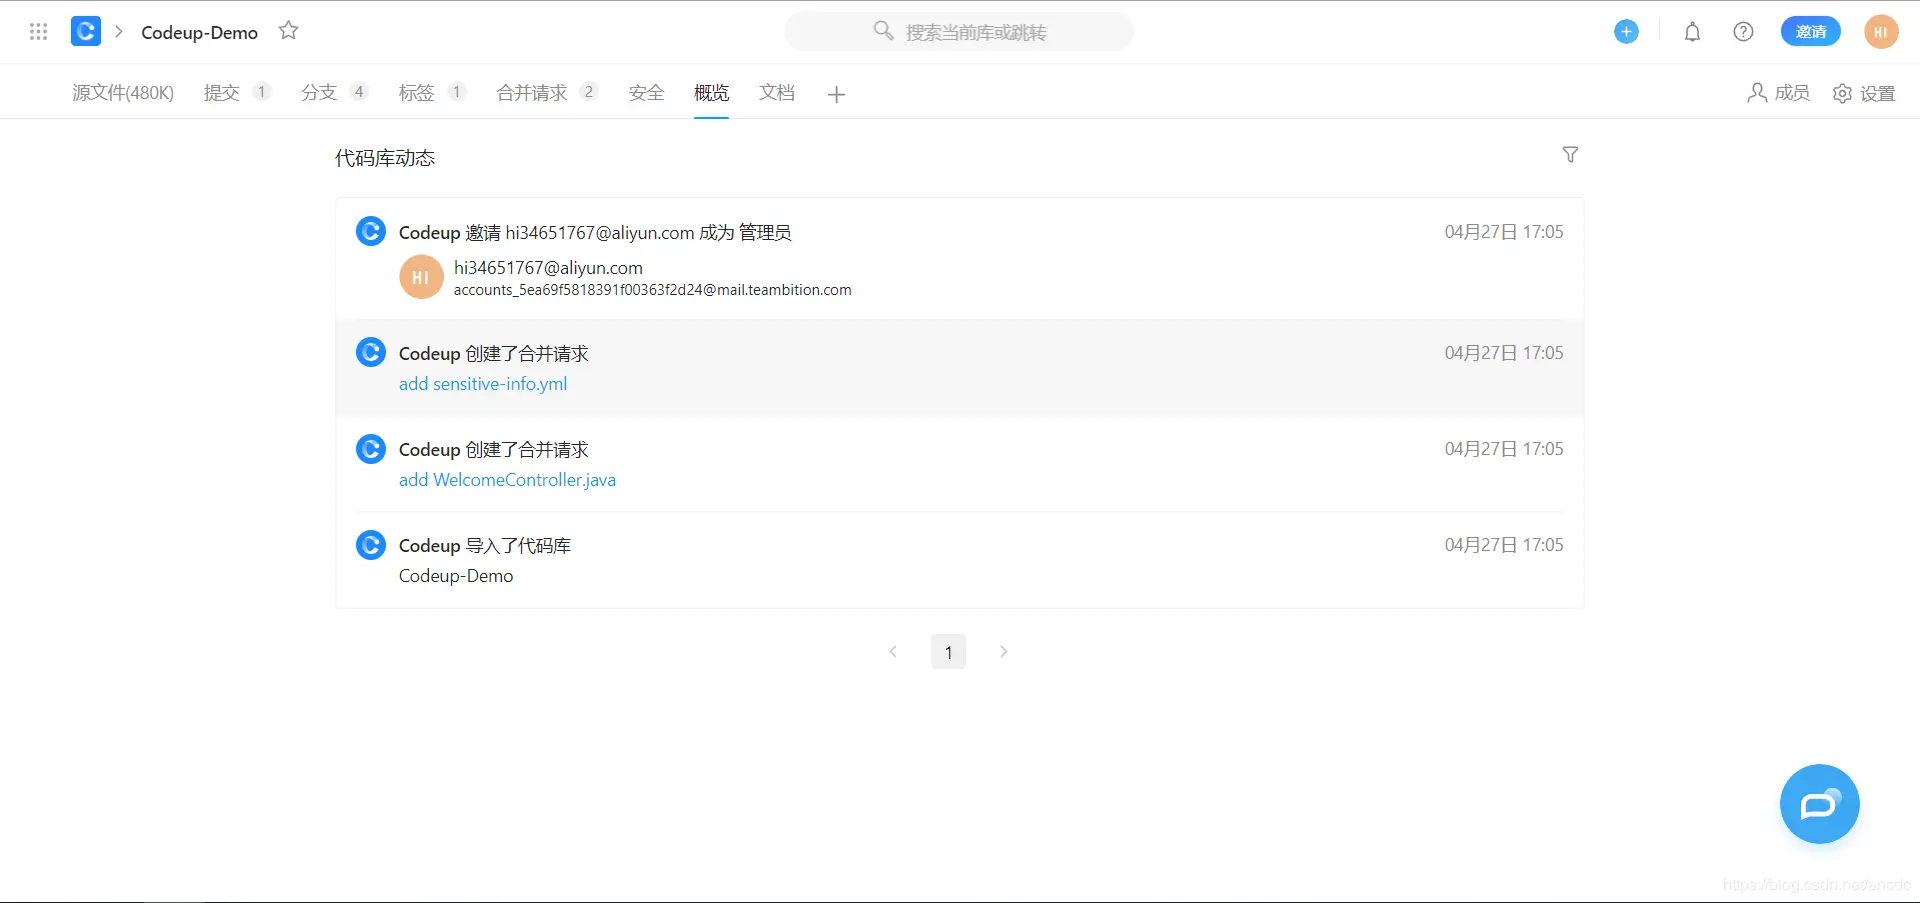Switch to the 合并请求 tab
This screenshot has height=903, width=1920.
click(533, 92)
